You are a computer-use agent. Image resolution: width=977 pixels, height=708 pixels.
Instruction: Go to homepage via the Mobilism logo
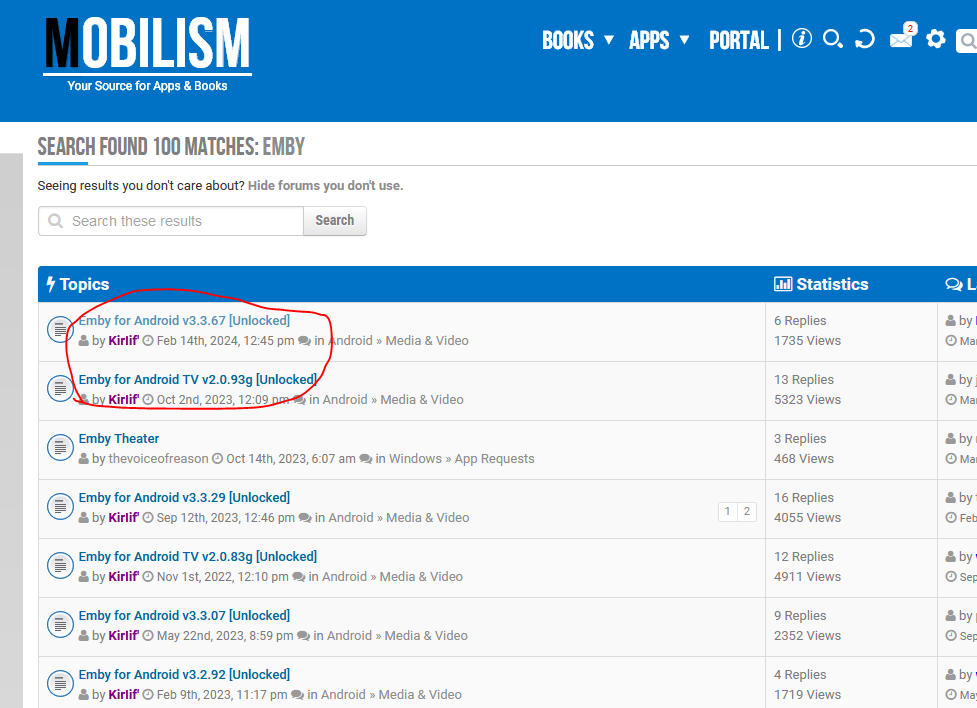pyautogui.click(x=148, y=54)
